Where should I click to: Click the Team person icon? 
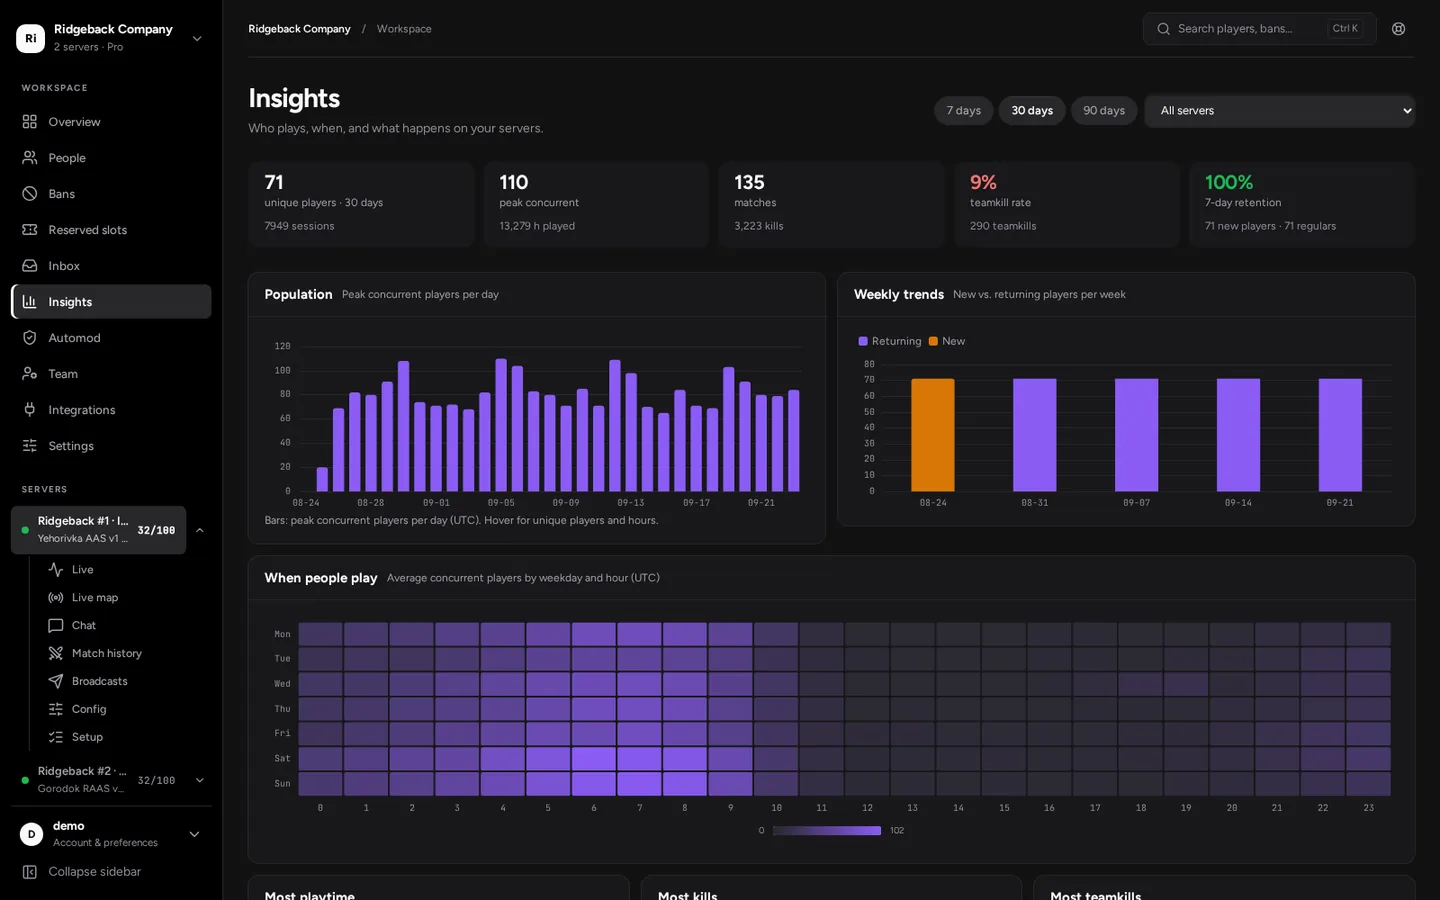tap(30, 374)
